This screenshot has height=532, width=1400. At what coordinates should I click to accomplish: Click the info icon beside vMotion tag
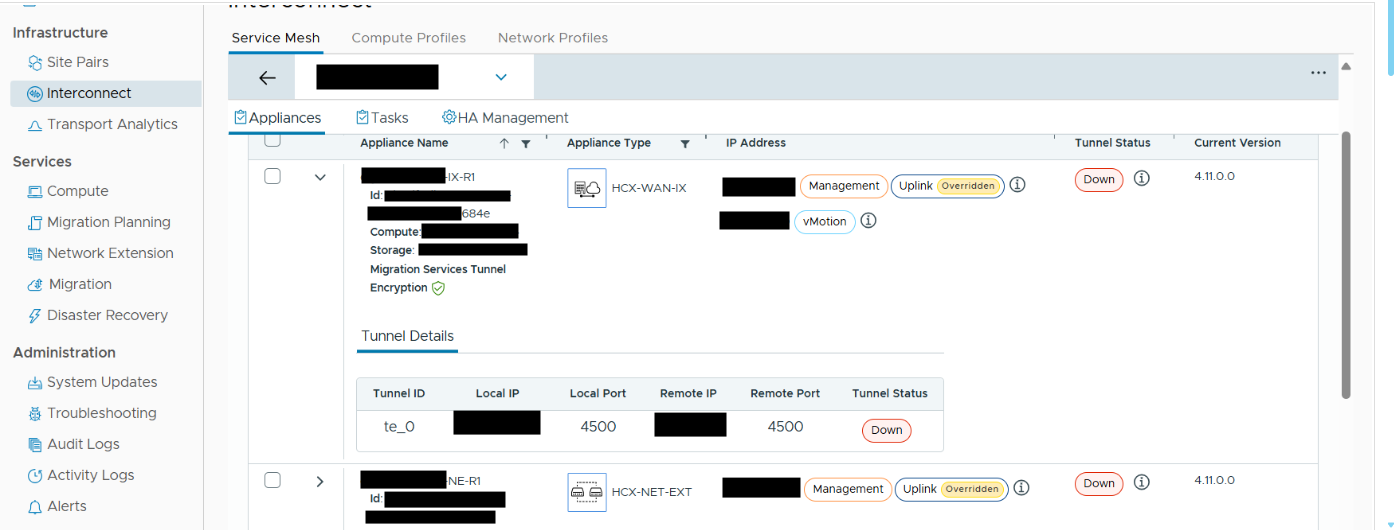point(868,221)
